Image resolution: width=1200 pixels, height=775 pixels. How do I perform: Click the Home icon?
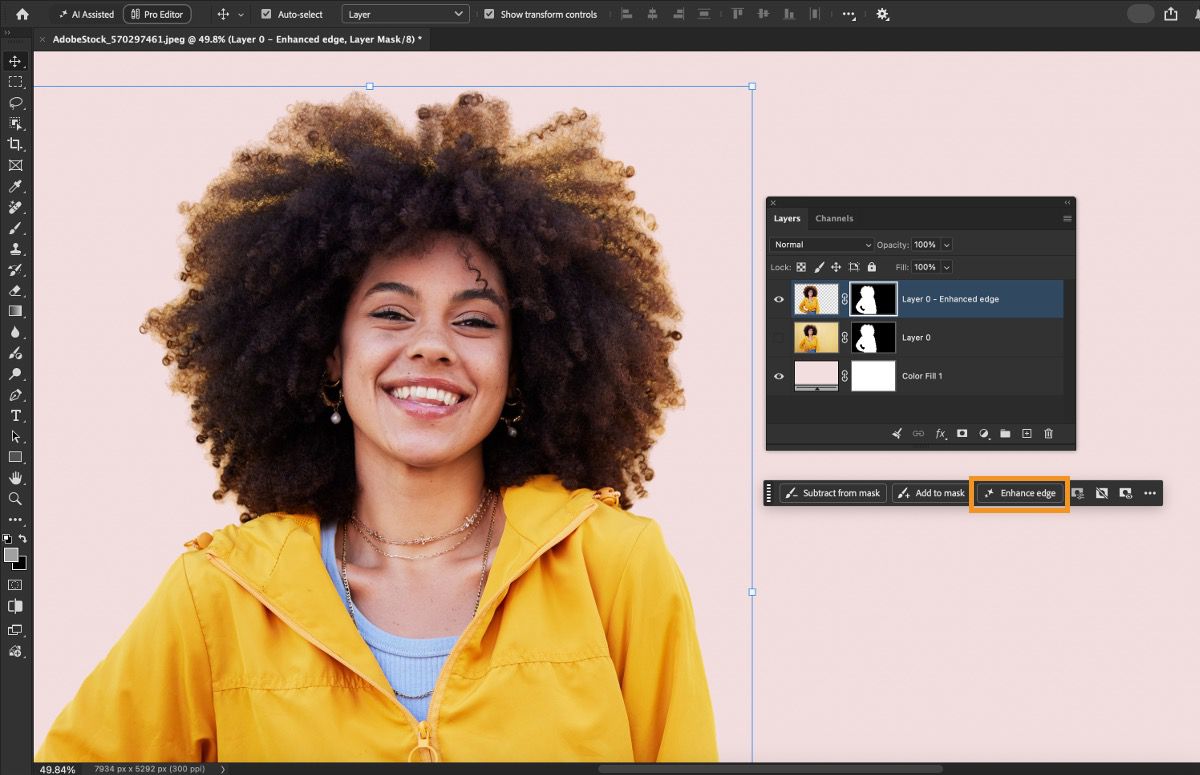pyautogui.click(x=22, y=14)
